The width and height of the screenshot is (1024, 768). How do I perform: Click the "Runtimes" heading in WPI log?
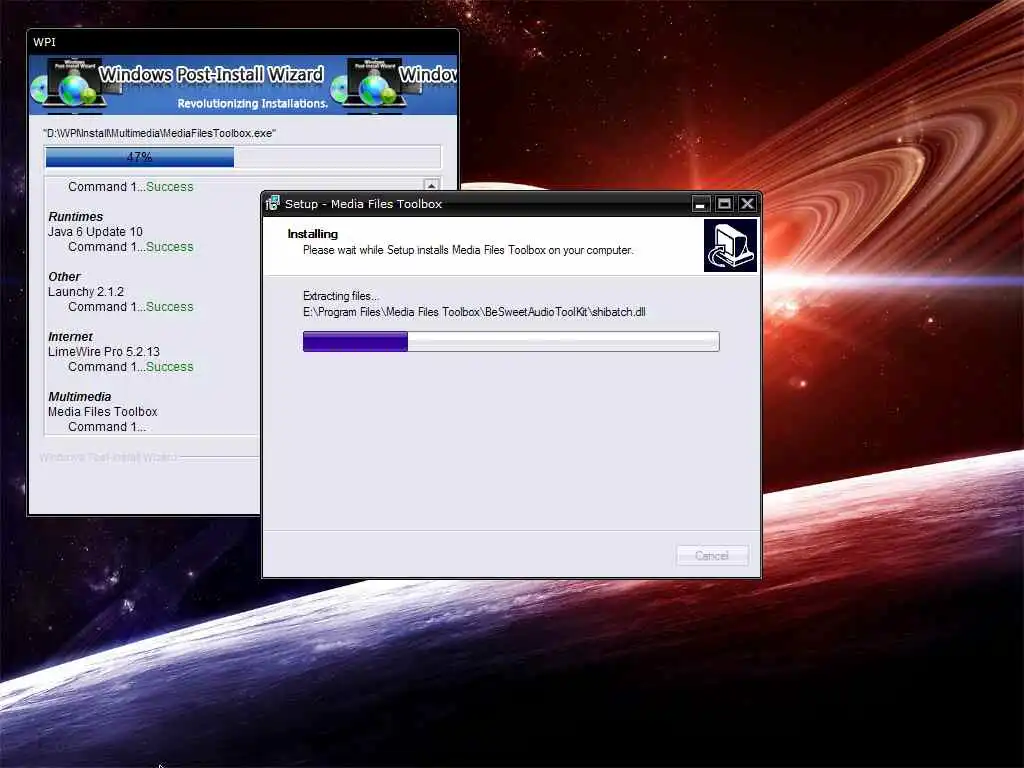tap(76, 217)
